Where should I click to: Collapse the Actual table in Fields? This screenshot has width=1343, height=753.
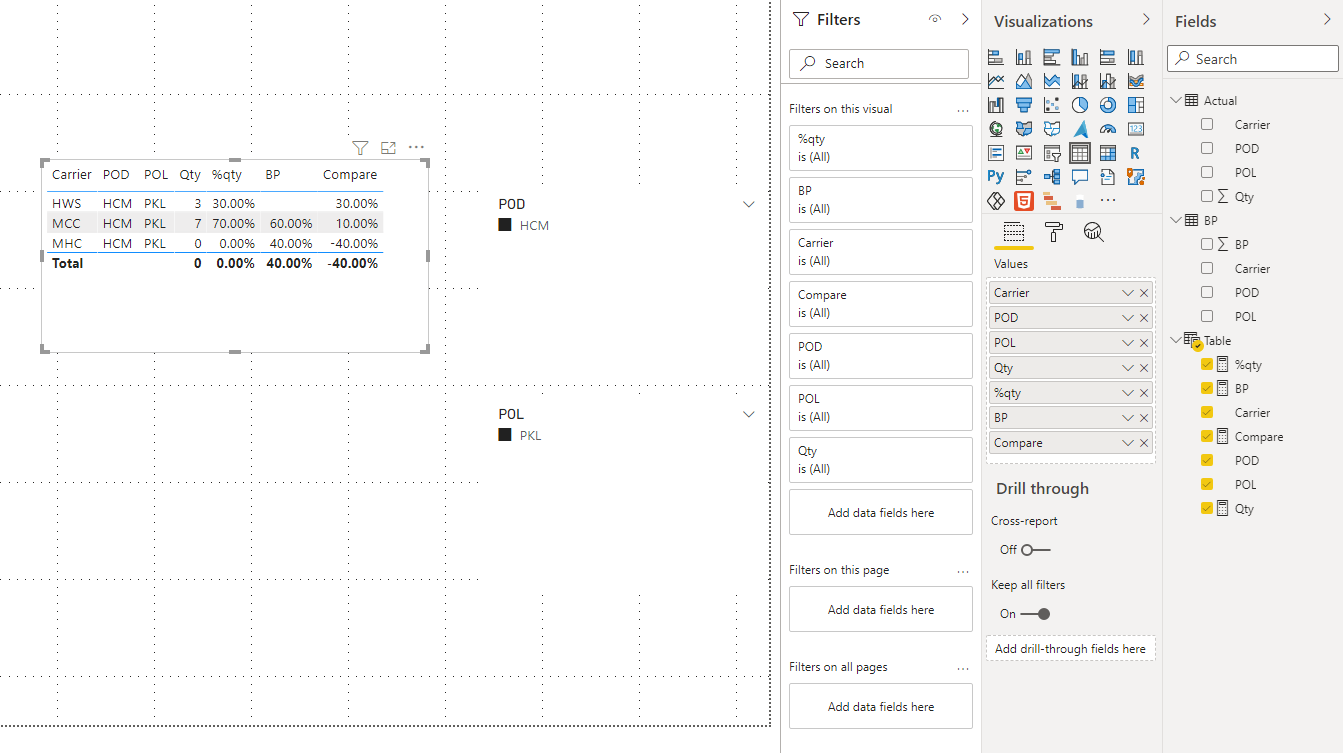1175,100
